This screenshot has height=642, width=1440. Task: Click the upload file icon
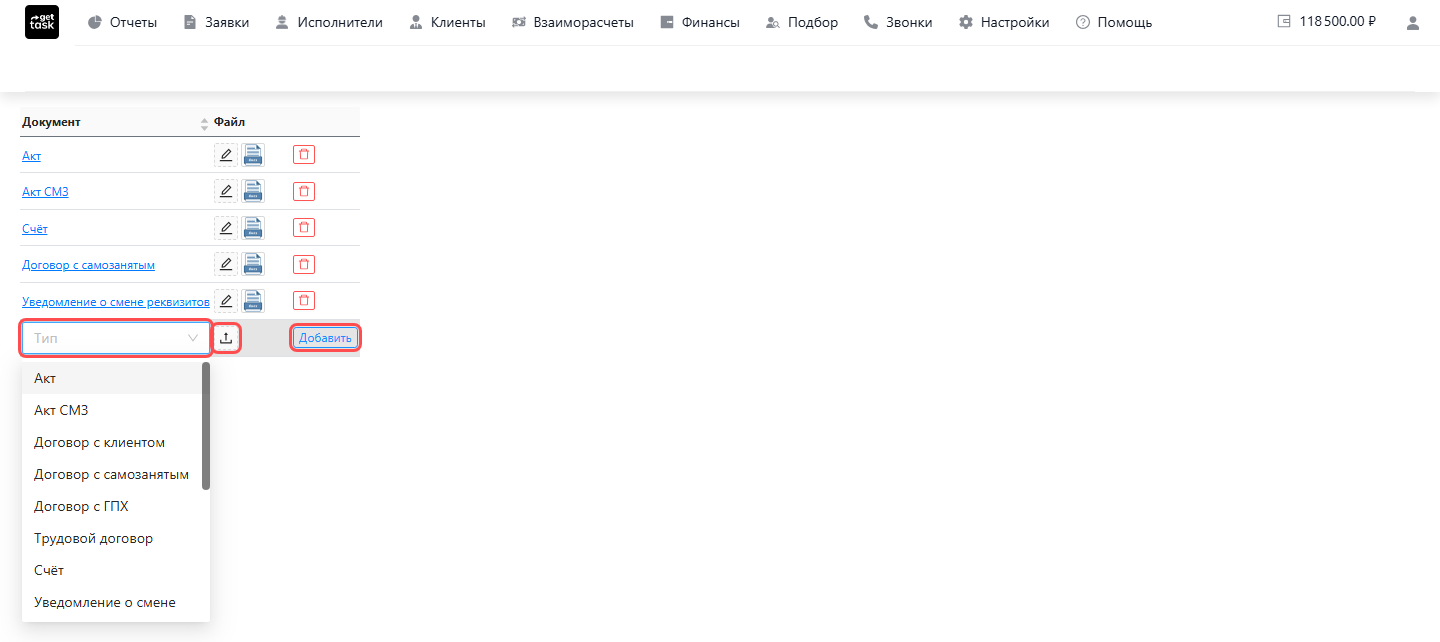coord(226,338)
